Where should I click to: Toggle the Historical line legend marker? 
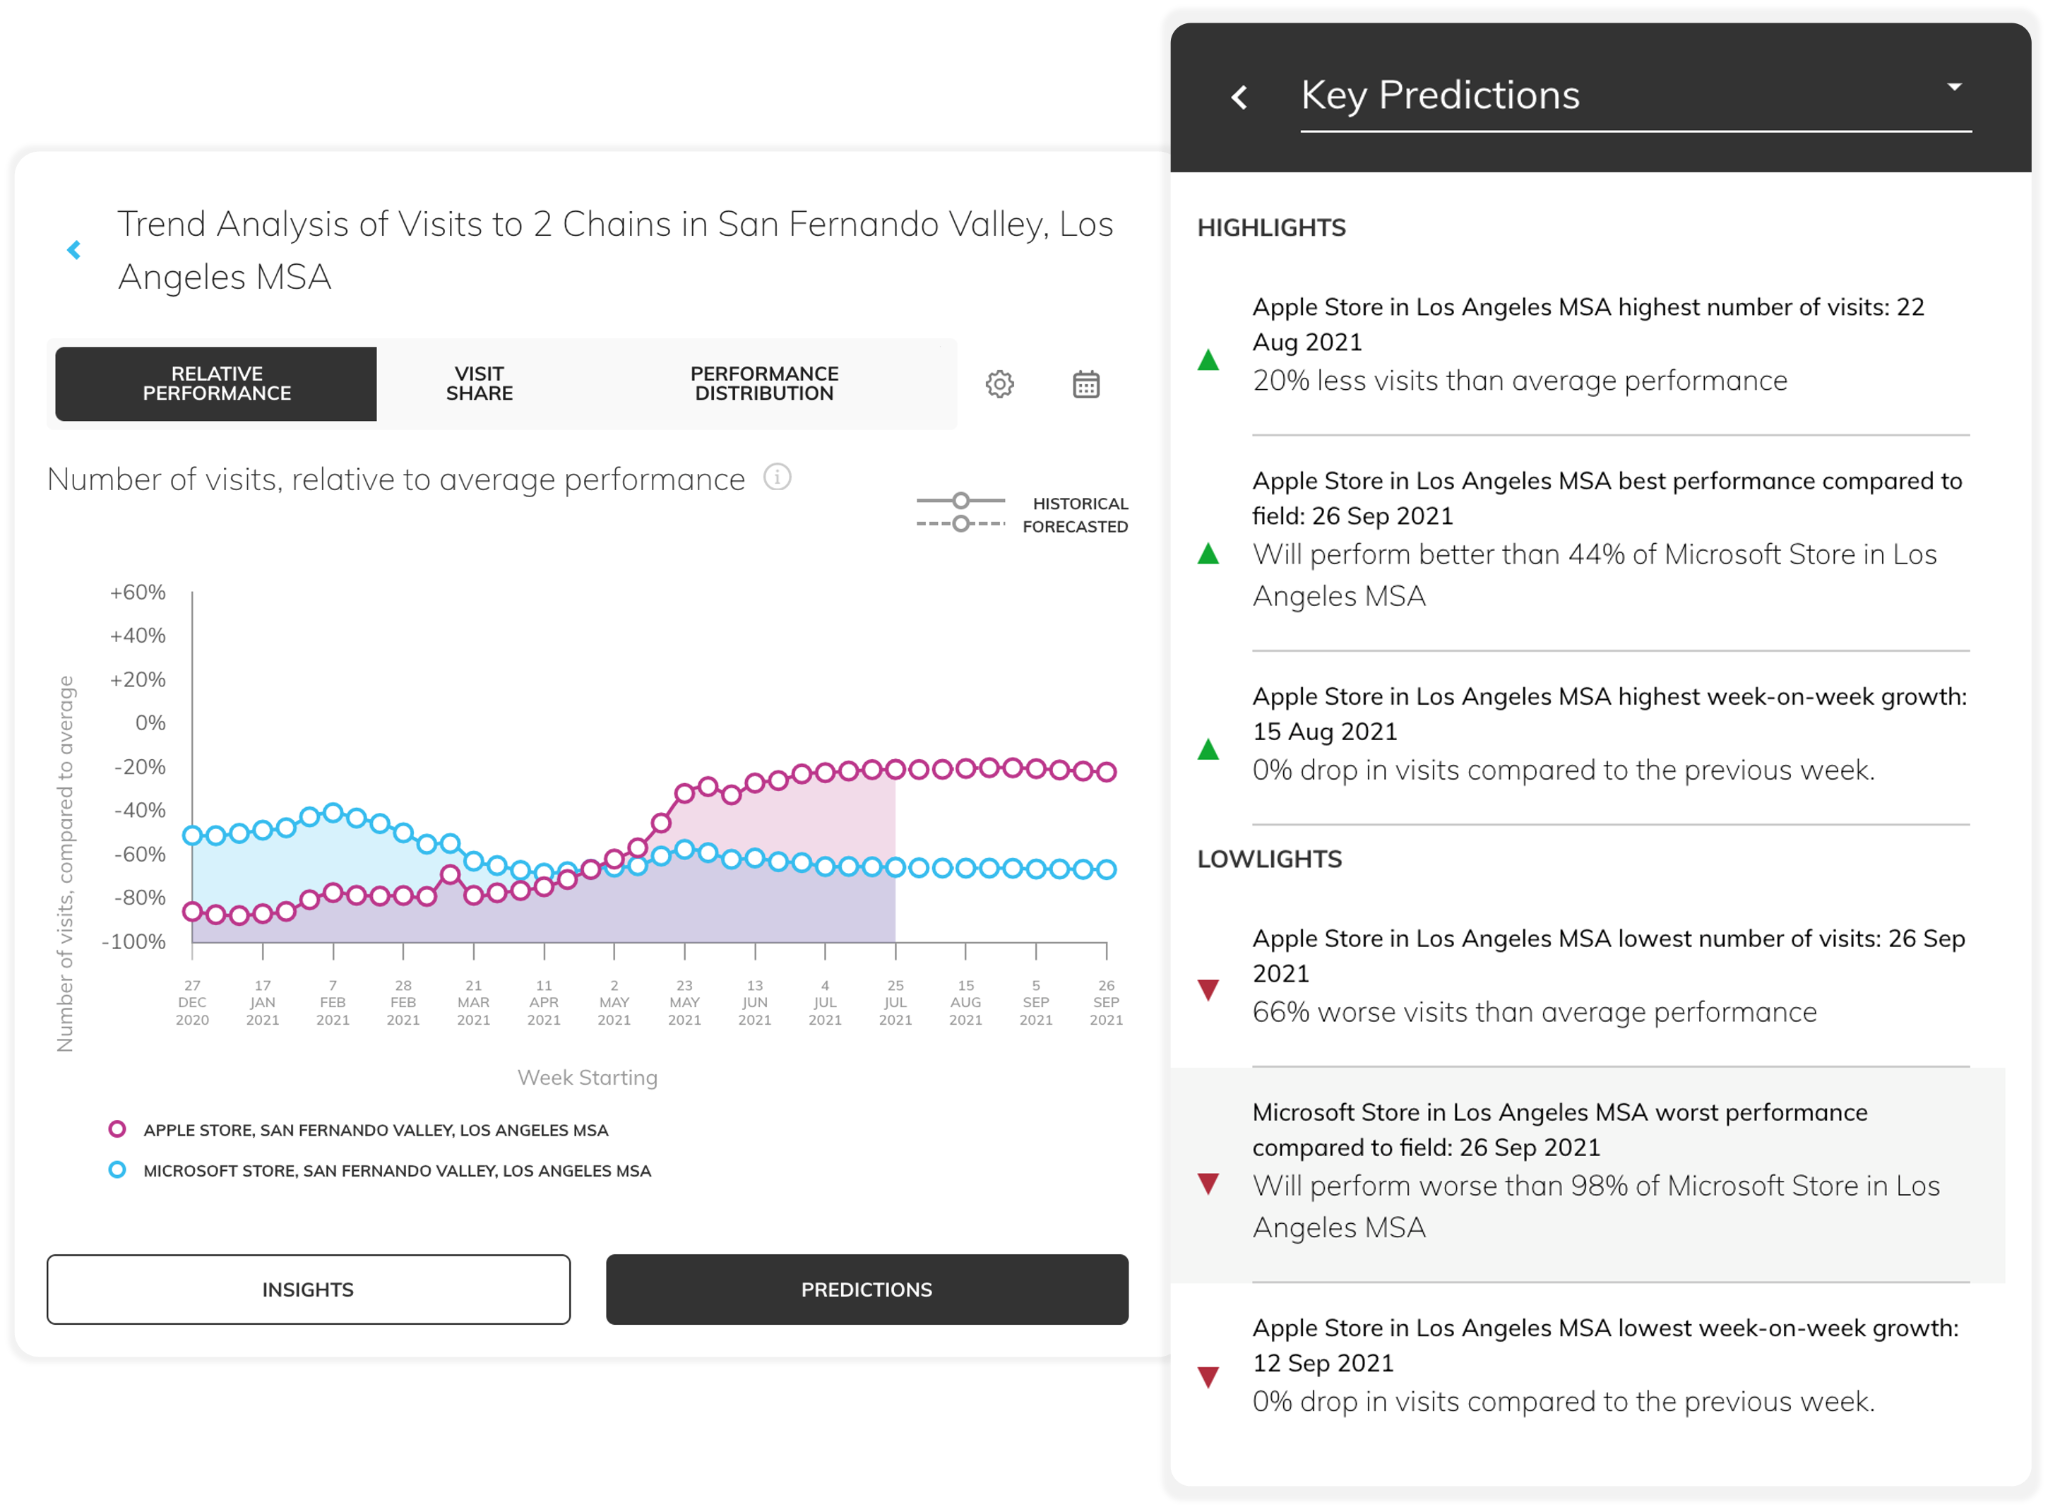(961, 501)
